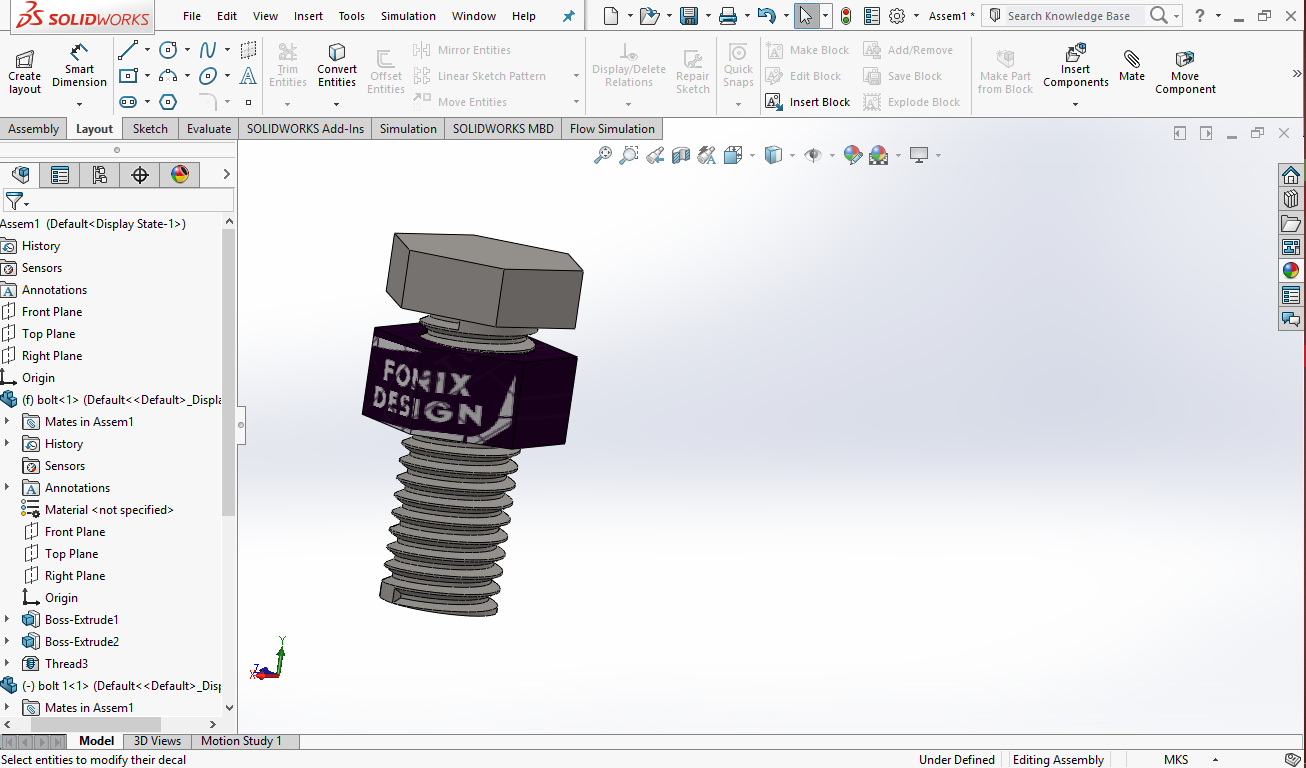Open the Display Style dropdown arrow
This screenshot has height=768, width=1306.
click(x=792, y=155)
